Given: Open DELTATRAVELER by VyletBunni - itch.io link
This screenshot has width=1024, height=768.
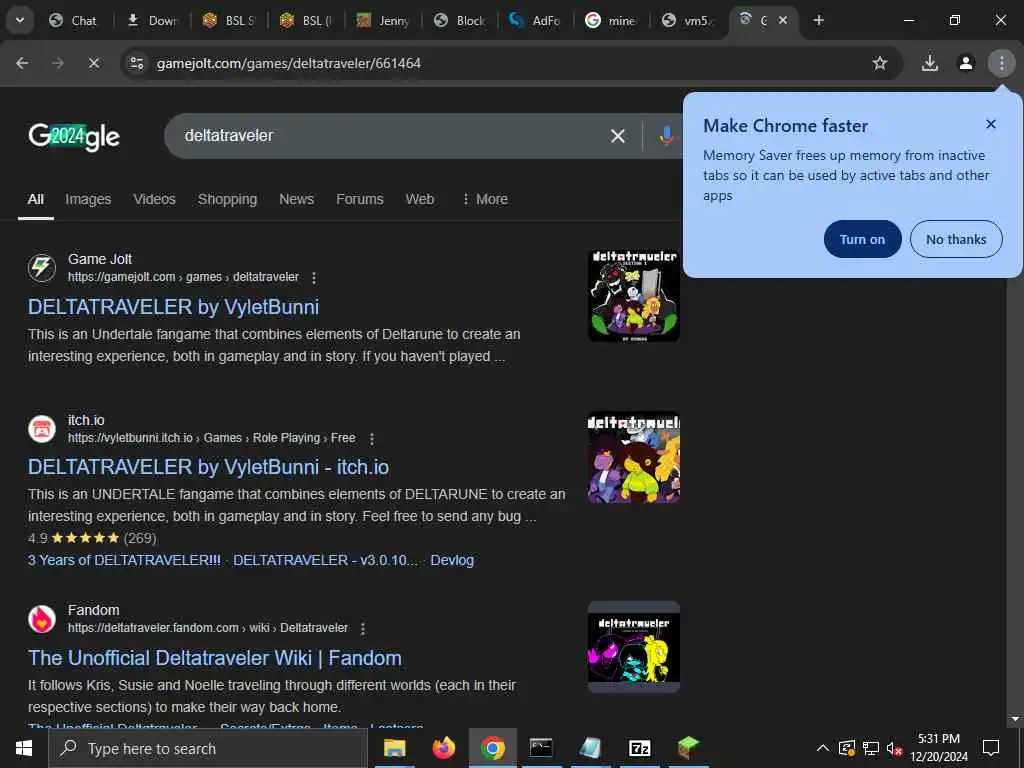Looking at the screenshot, I should click(x=208, y=467).
